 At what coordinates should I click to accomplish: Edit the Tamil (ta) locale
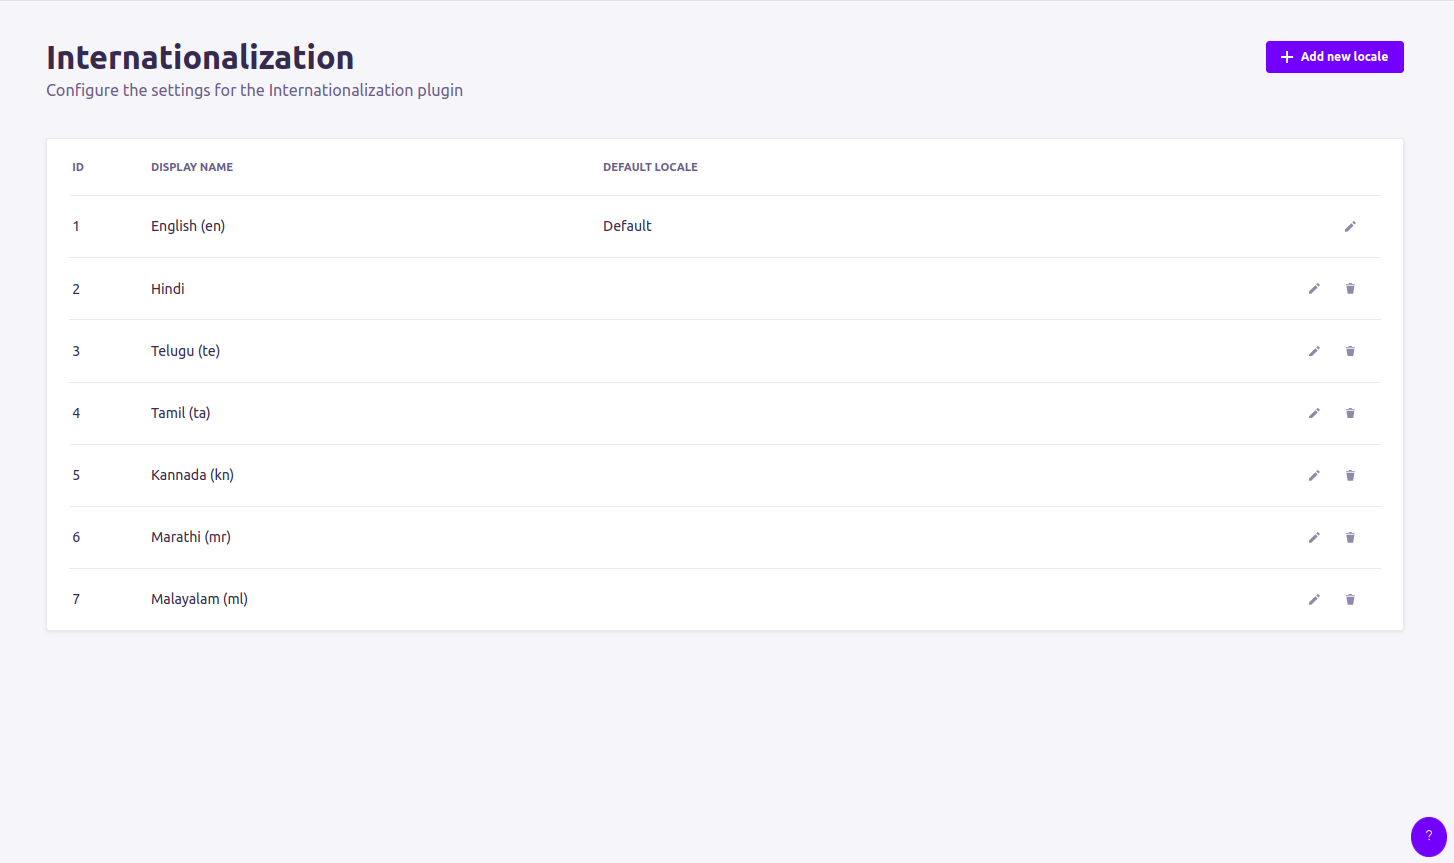(x=1314, y=413)
